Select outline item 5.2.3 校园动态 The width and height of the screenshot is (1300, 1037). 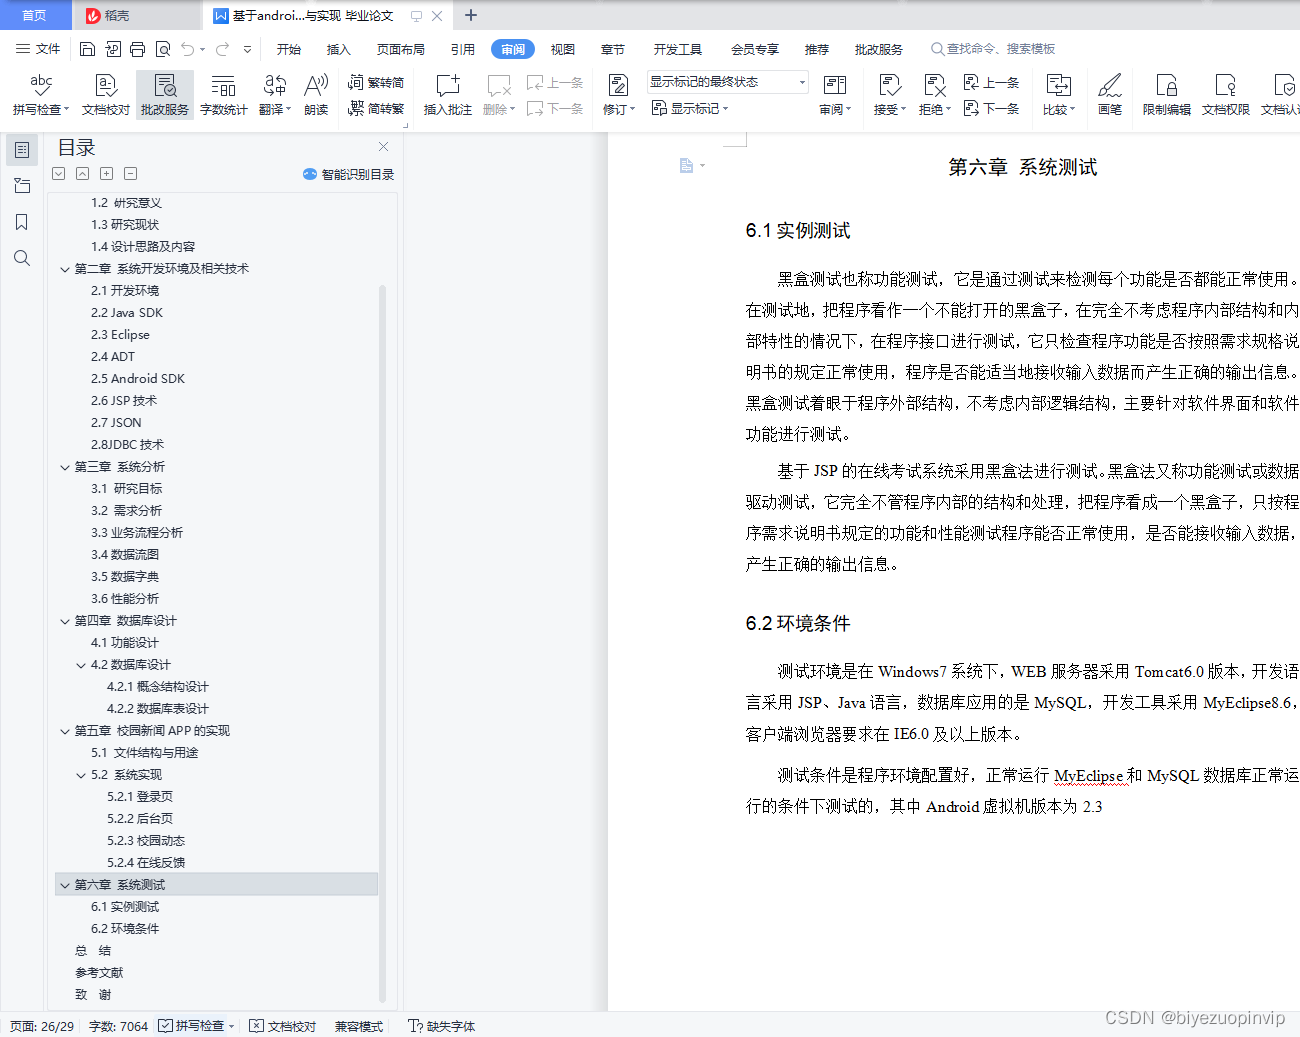pyautogui.click(x=146, y=841)
